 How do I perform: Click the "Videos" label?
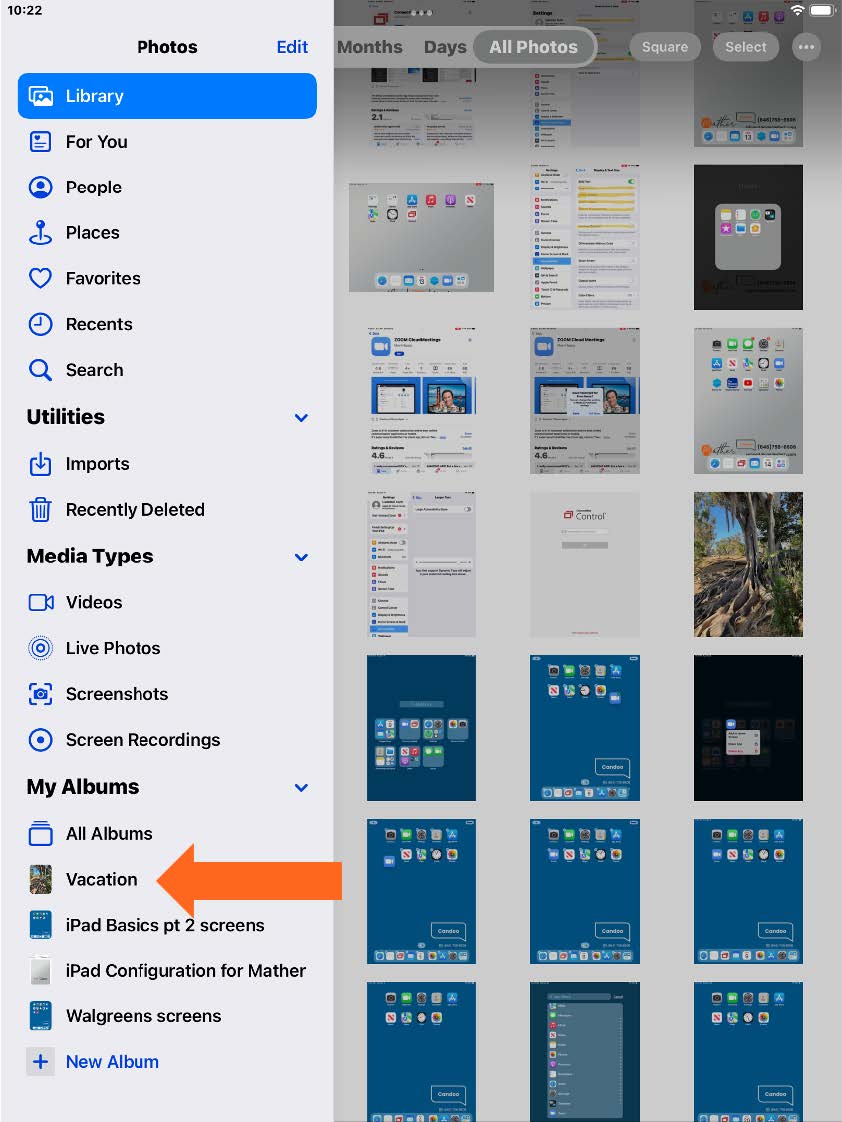coord(94,603)
